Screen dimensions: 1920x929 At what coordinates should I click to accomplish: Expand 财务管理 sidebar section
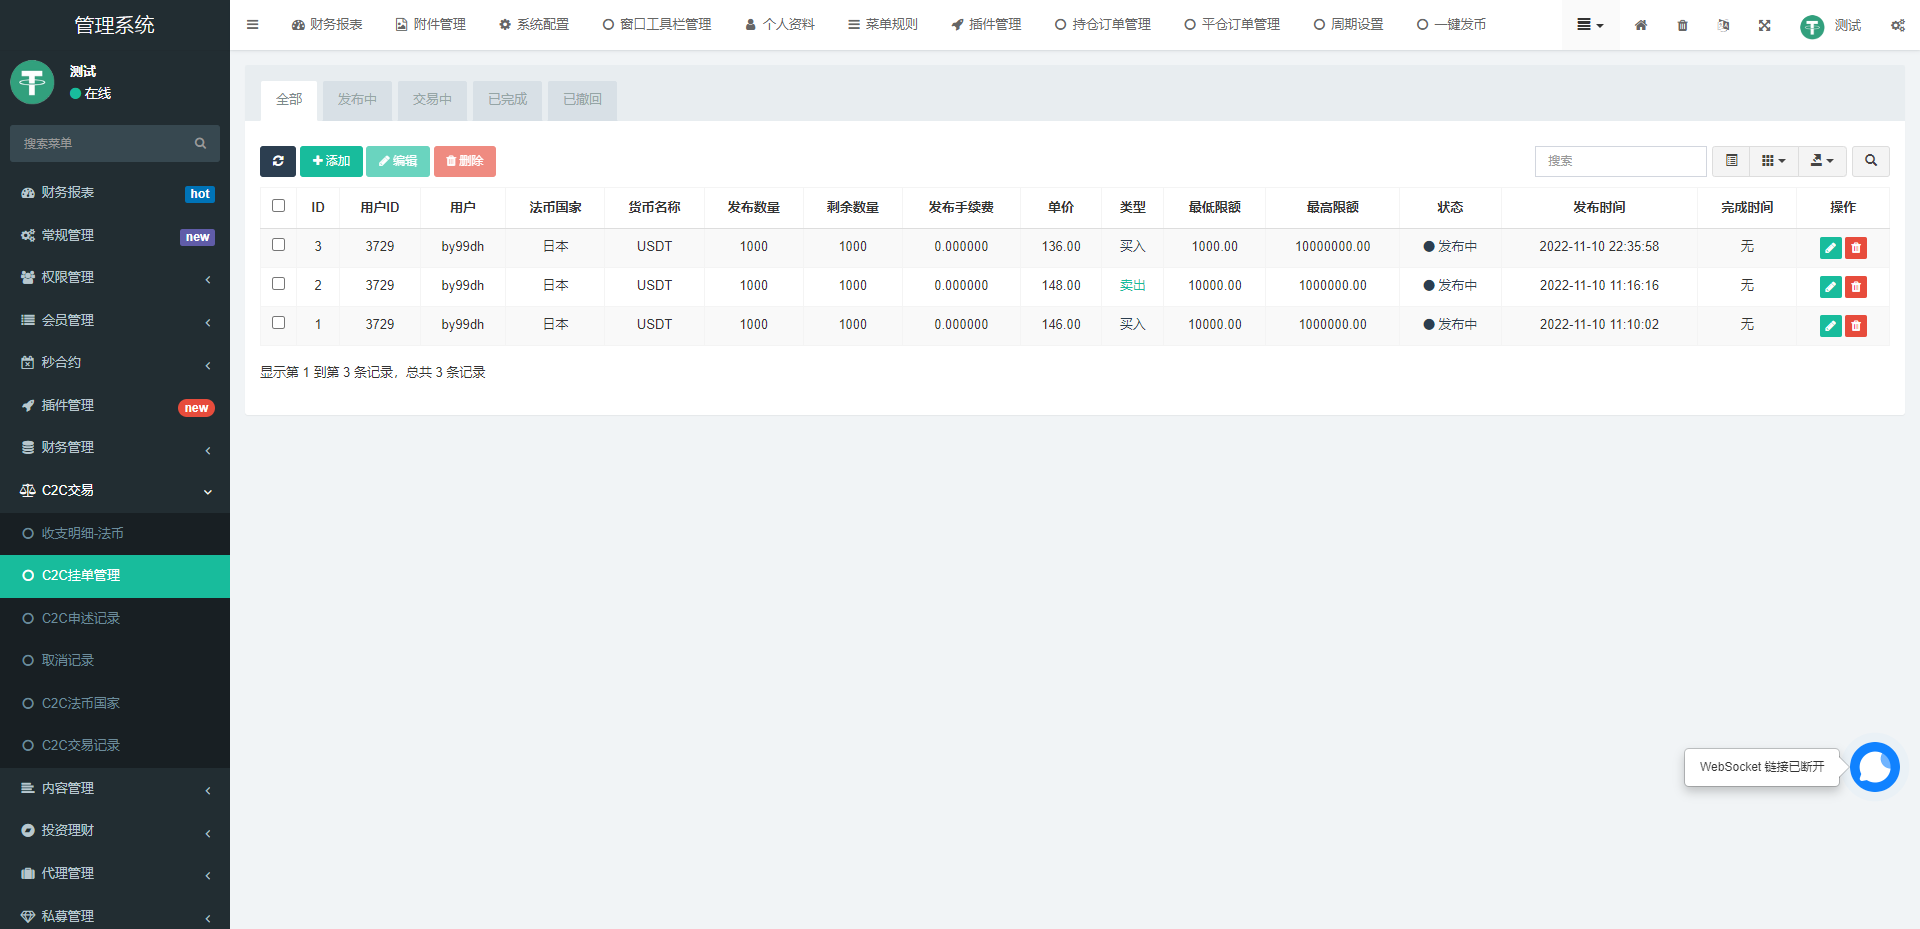[115, 448]
